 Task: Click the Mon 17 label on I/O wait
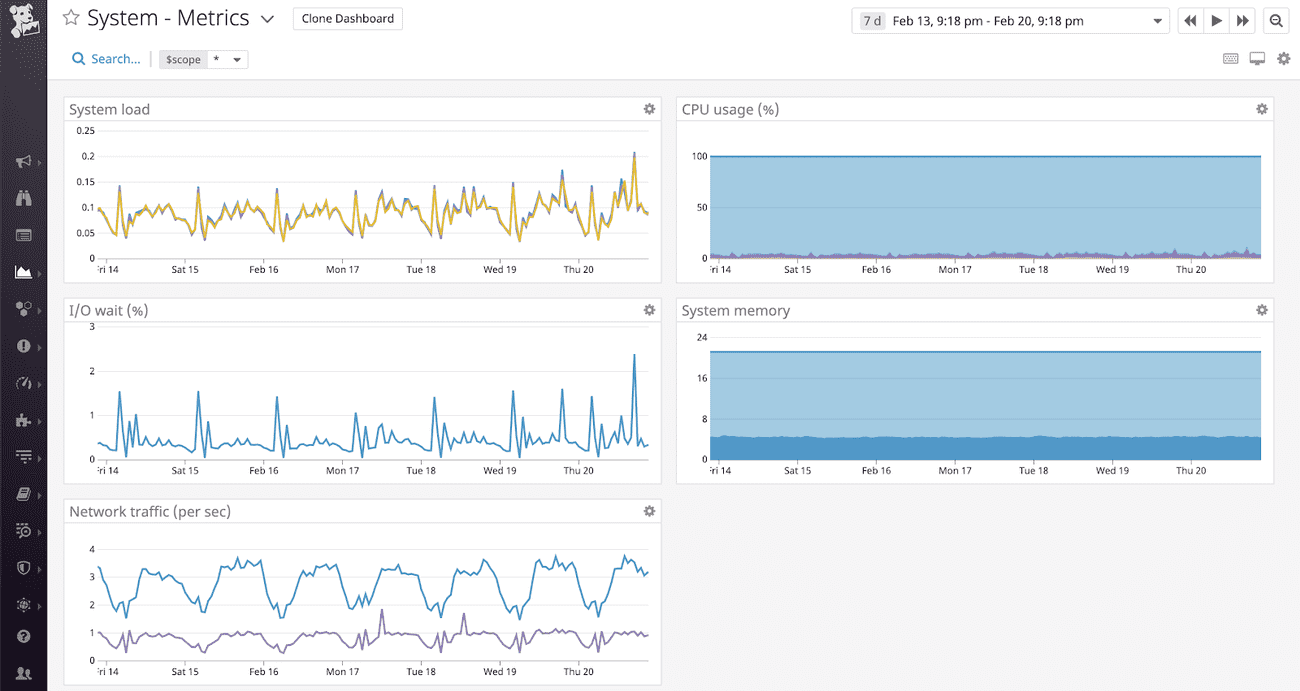click(x=342, y=470)
